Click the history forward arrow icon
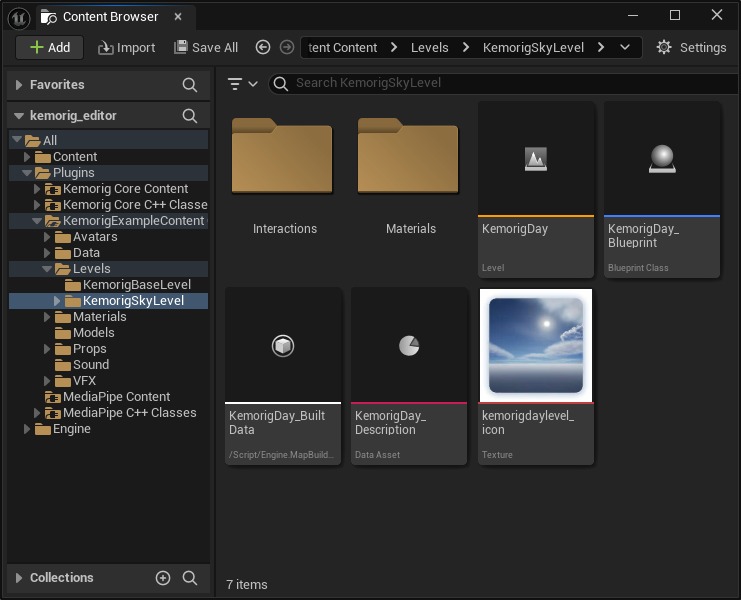 tap(287, 47)
